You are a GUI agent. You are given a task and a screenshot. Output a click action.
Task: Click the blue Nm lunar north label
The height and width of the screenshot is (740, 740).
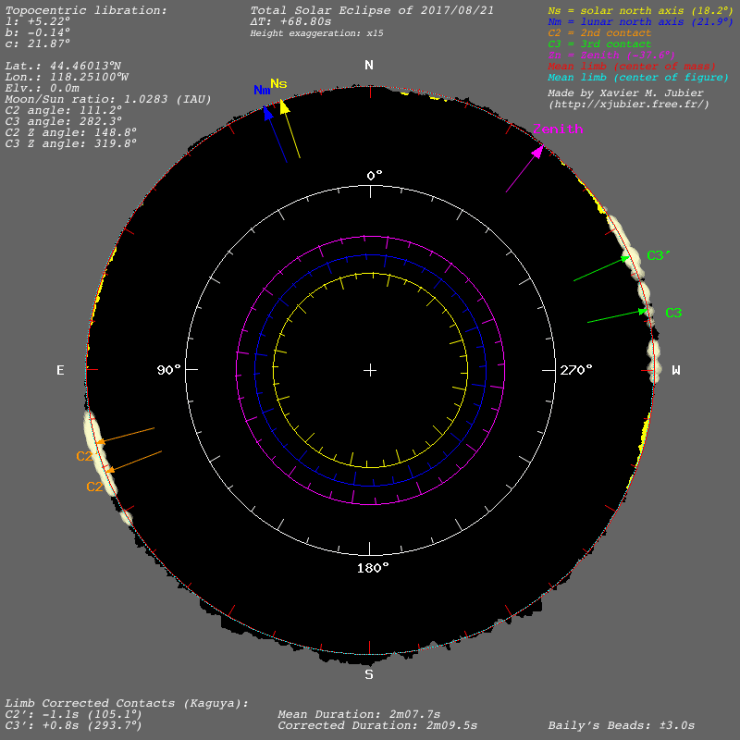point(262,90)
